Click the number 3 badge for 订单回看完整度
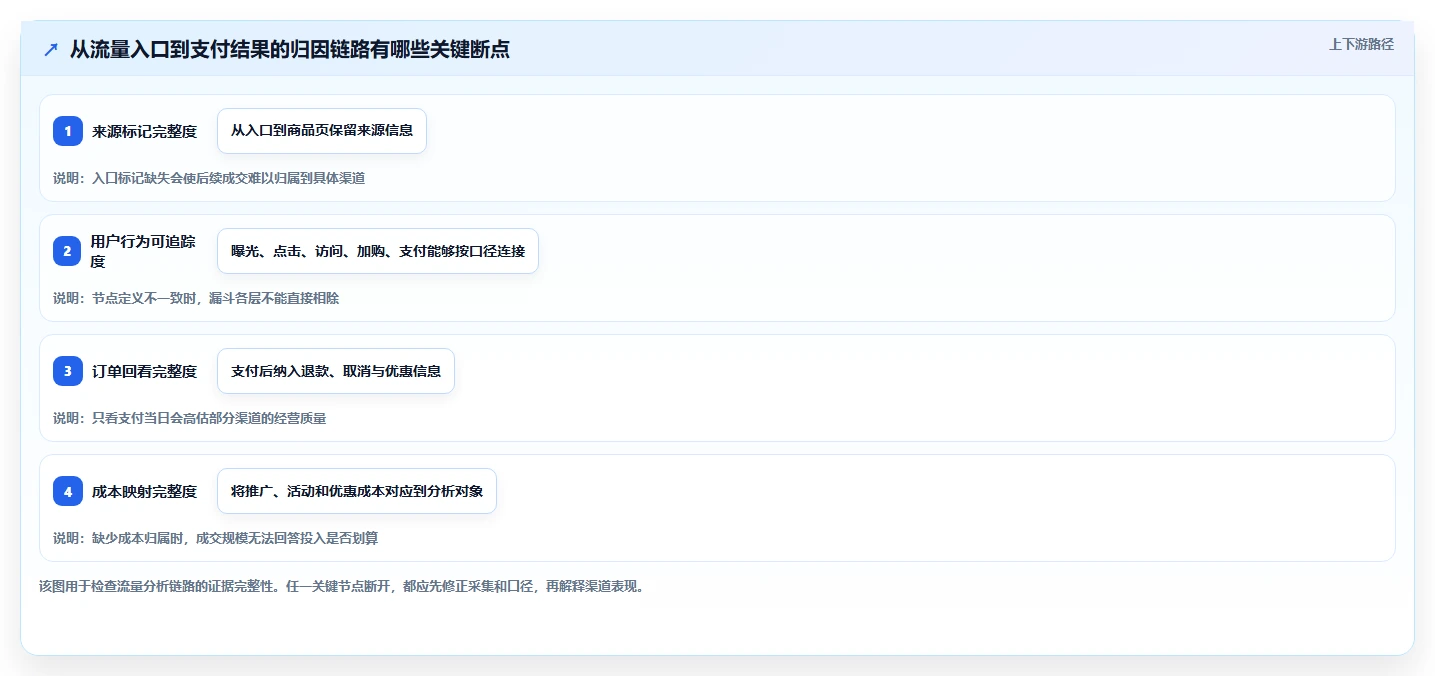This screenshot has height=676, width=1435. click(x=68, y=371)
